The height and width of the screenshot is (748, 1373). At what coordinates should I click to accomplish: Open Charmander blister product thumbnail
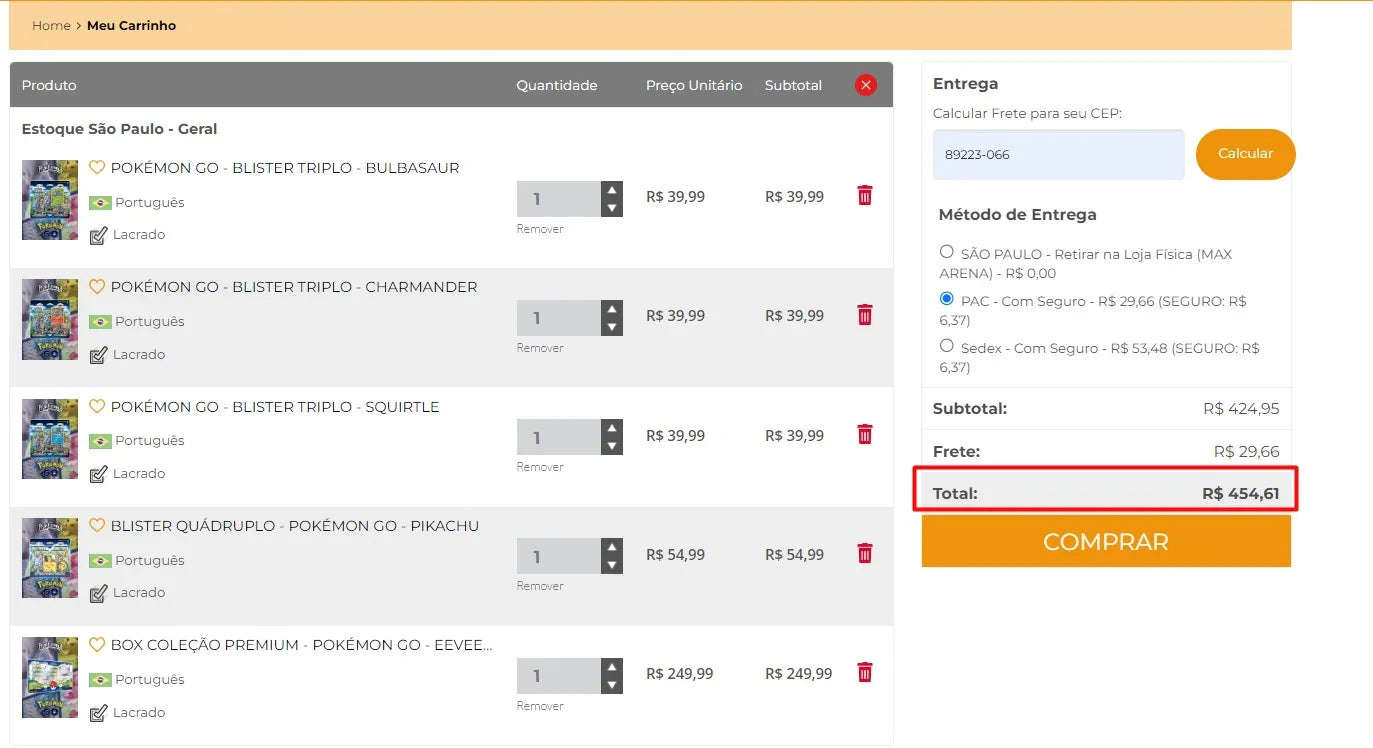click(50, 319)
